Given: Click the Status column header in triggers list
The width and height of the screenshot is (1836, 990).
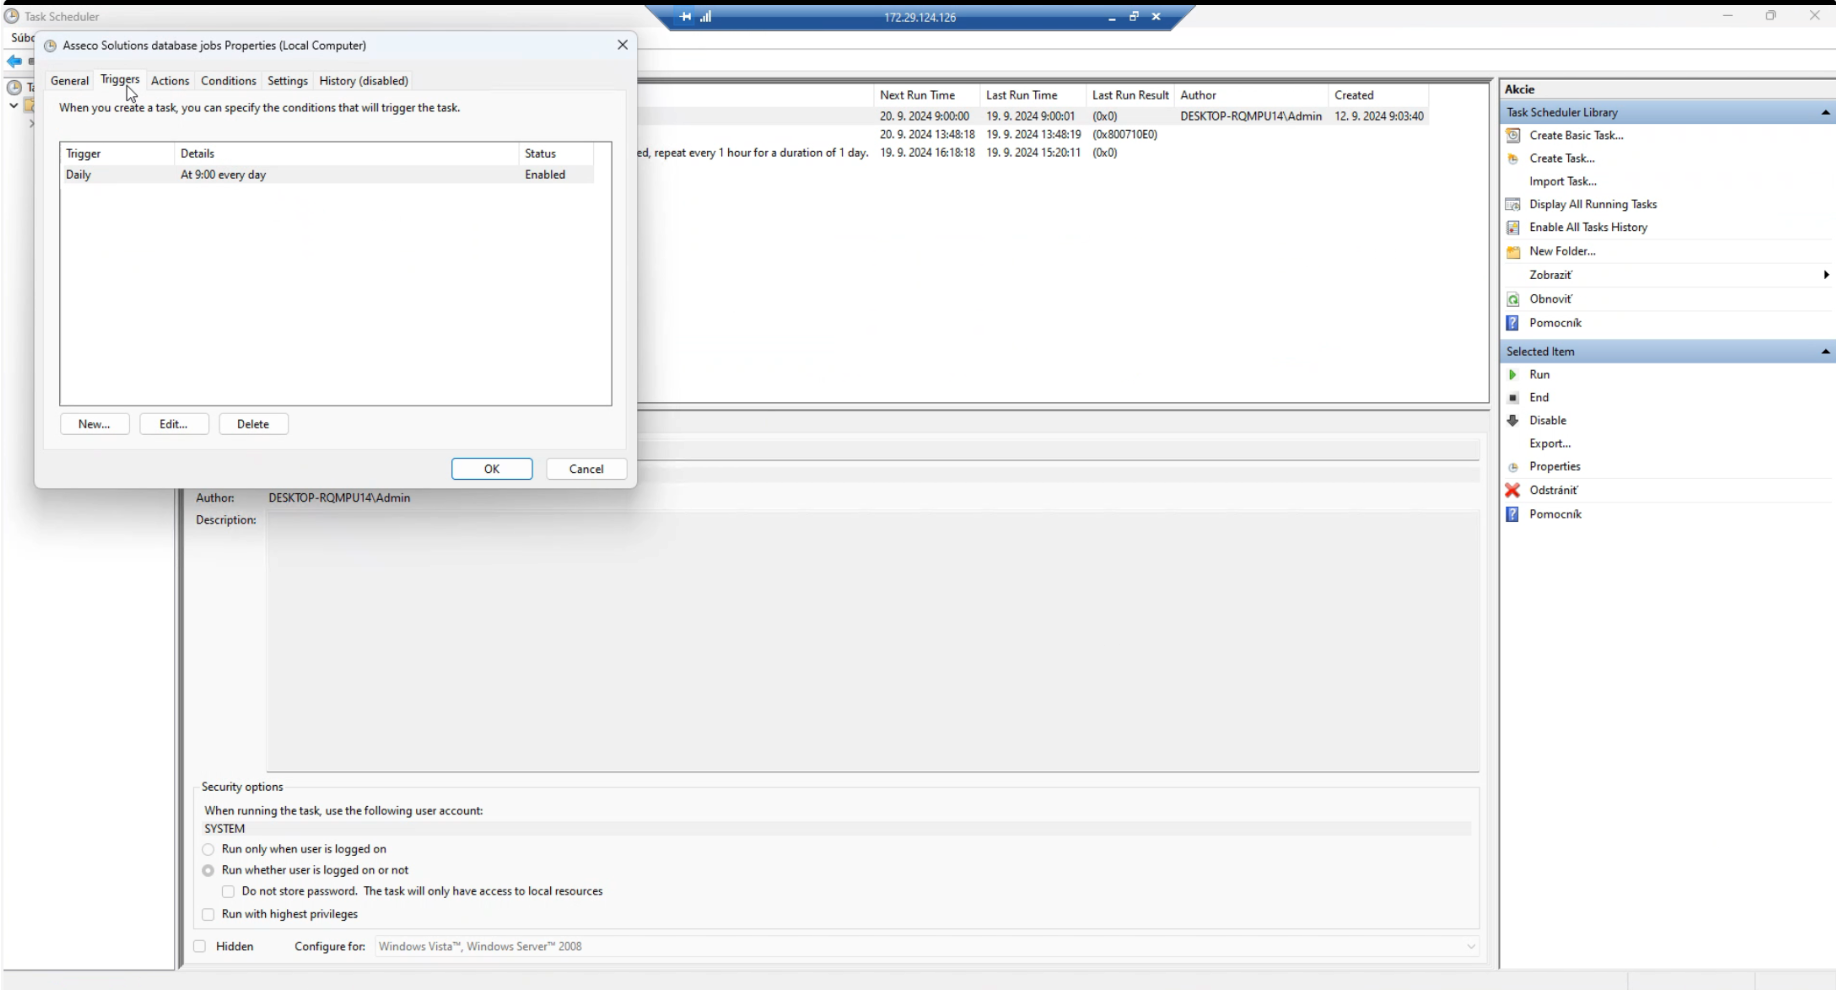Looking at the screenshot, I should click(556, 153).
